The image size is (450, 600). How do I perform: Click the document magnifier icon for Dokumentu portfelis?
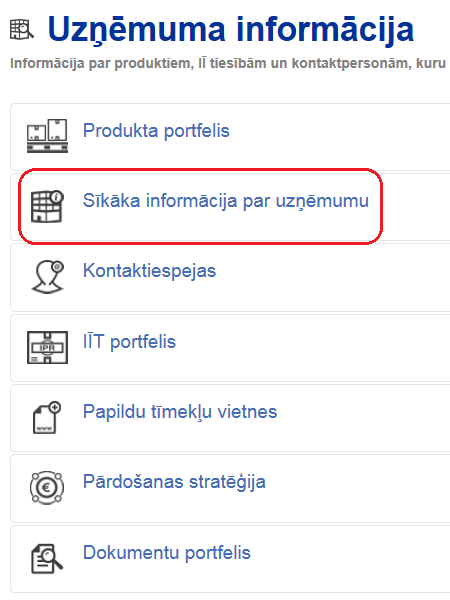pyautogui.click(x=47, y=559)
